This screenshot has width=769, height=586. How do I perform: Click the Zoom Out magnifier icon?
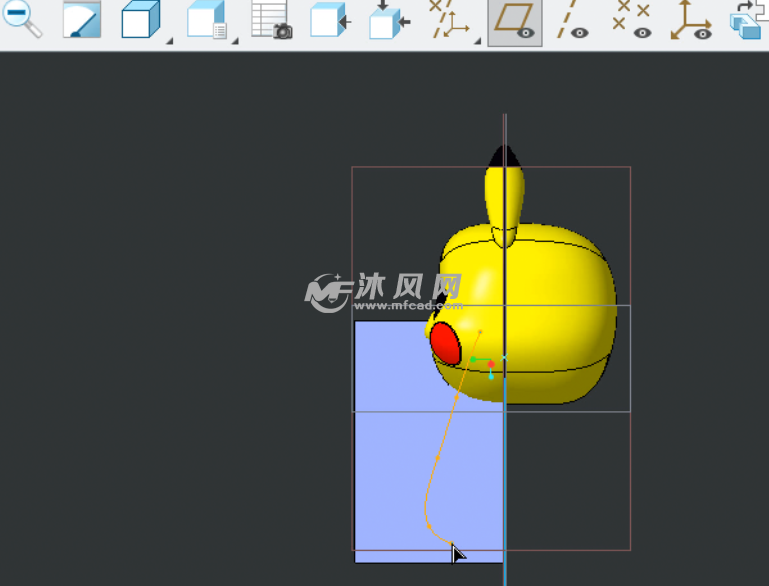pos(21,19)
